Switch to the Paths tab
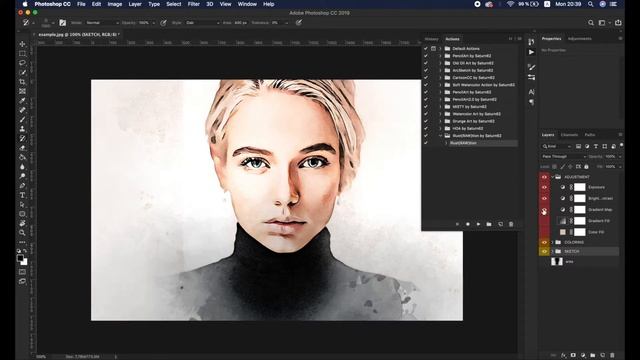Viewport: 640px width, 360px height. pos(590,135)
